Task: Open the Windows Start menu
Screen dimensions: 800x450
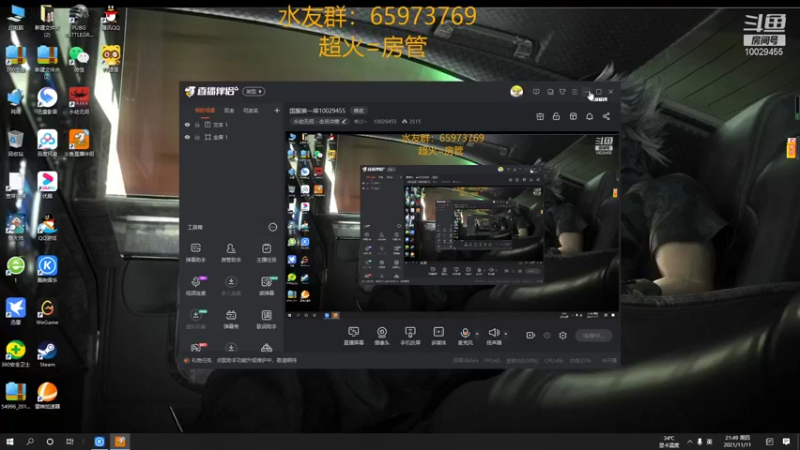Action: click(x=9, y=441)
